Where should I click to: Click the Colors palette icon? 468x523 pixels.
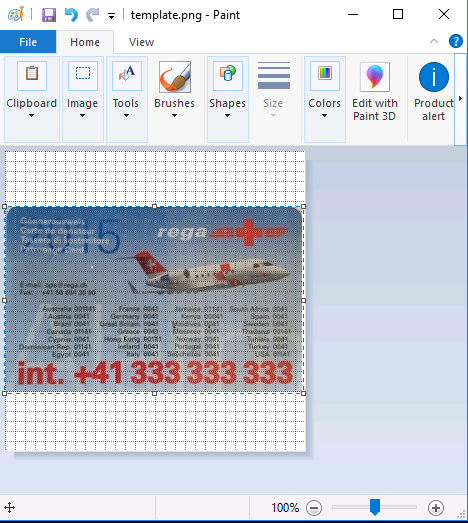pos(325,75)
